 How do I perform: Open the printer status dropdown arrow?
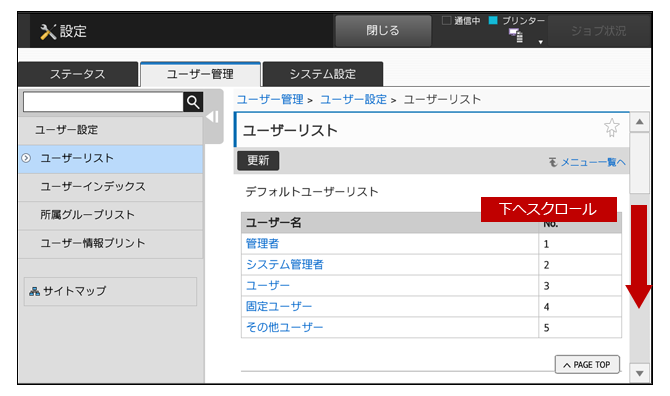540,42
